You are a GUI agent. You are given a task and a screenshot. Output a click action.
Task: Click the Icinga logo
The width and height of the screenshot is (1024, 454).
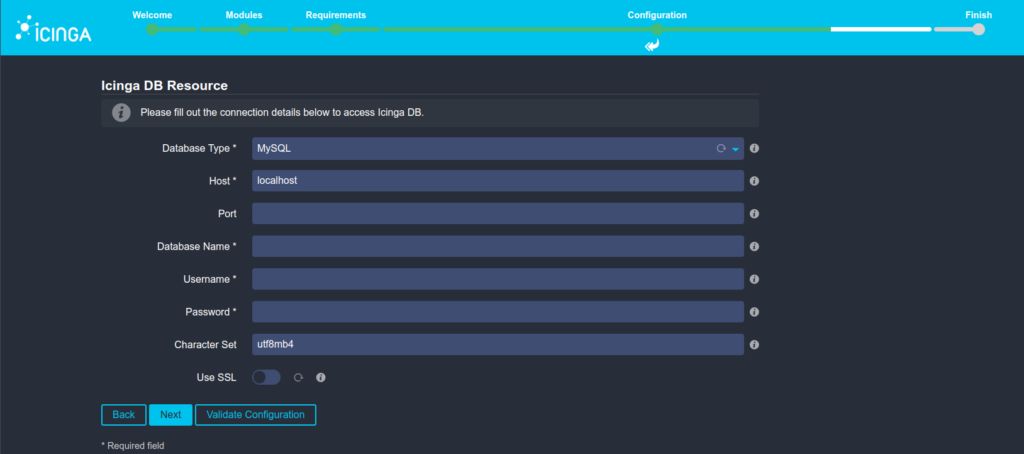[54, 30]
